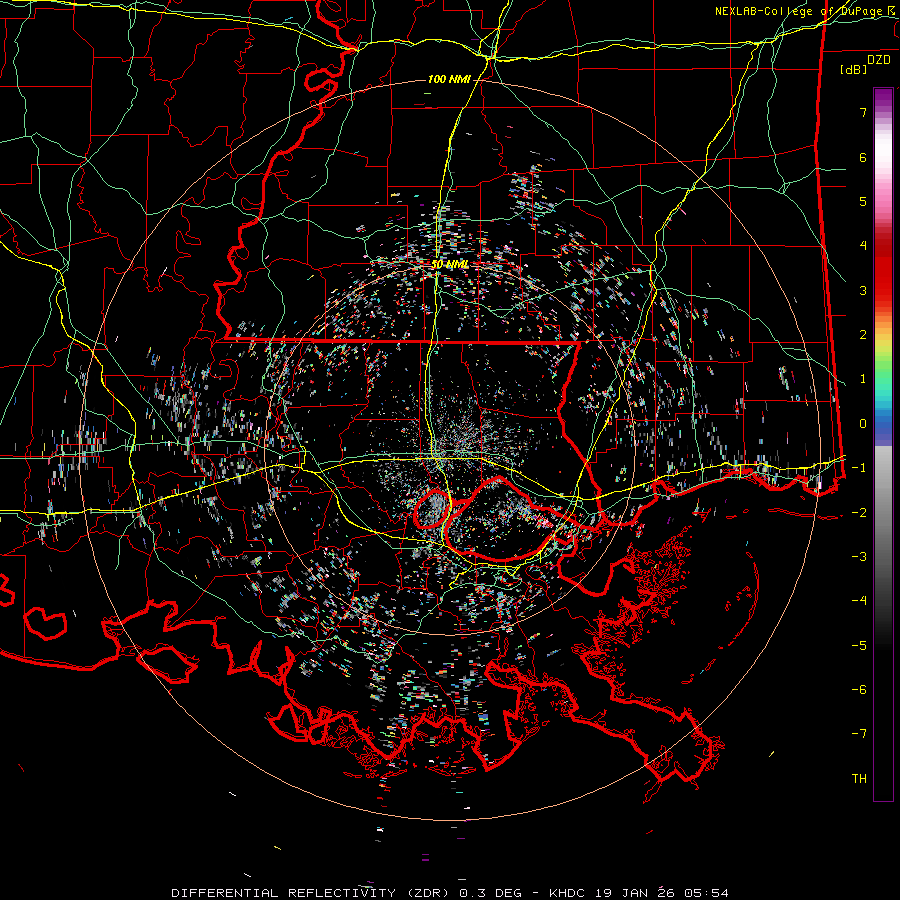The width and height of the screenshot is (900, 900).
Task: Click the small oval lake outline near radar center
Action: (x=432, y=509)
